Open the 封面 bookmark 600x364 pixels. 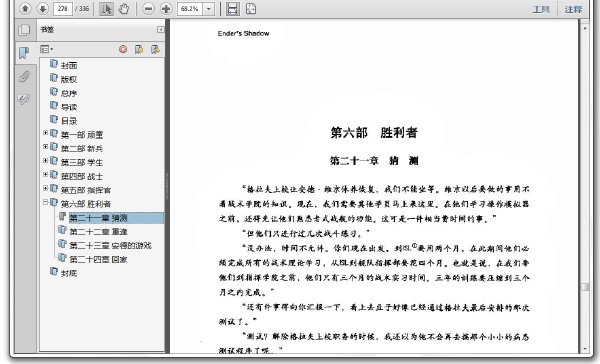69,65
